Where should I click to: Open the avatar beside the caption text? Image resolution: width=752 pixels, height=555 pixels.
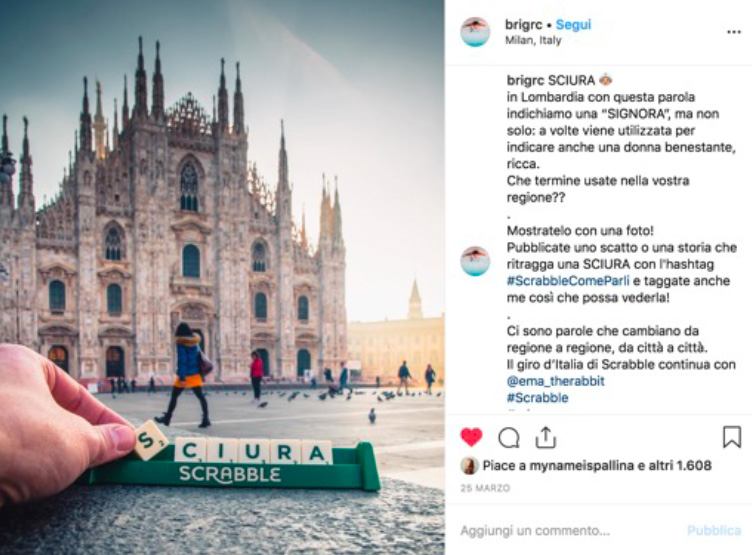pyautogui.click(x=475, y=261)
